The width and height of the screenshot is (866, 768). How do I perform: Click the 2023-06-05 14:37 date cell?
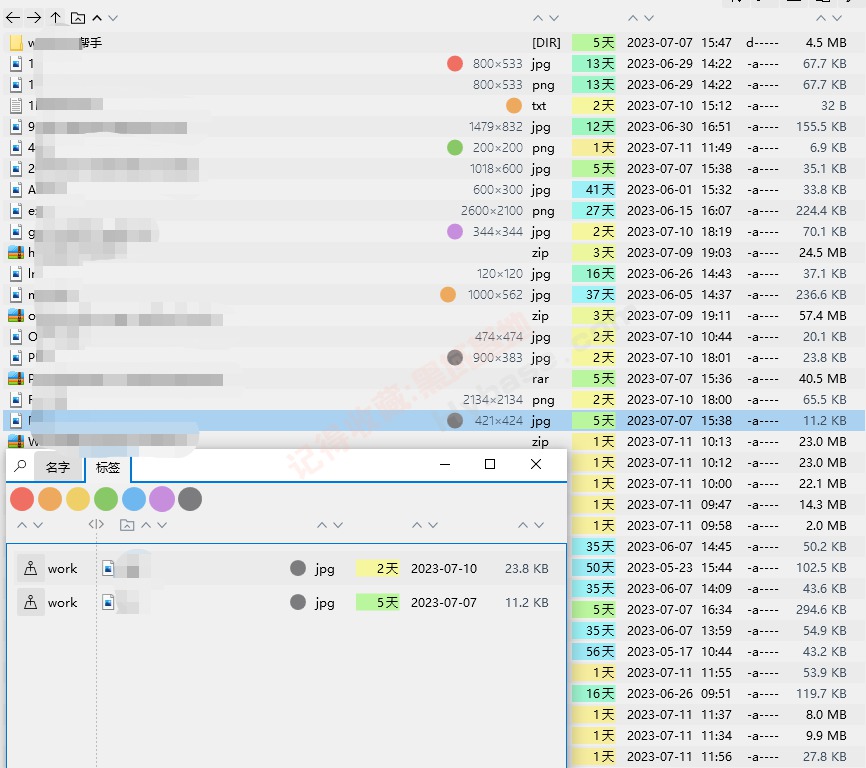[x=679, y=294]
